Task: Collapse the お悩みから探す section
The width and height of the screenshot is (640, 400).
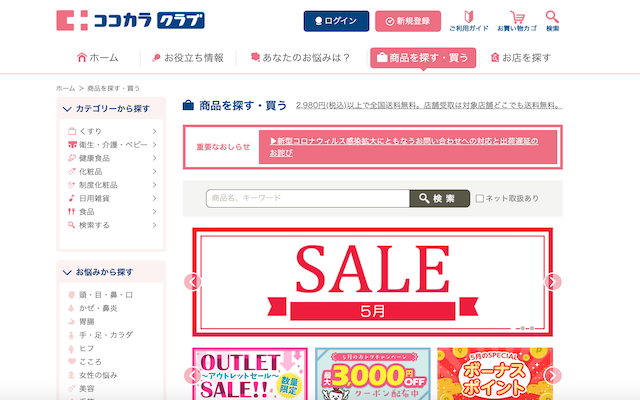Action: pos(67,272)
